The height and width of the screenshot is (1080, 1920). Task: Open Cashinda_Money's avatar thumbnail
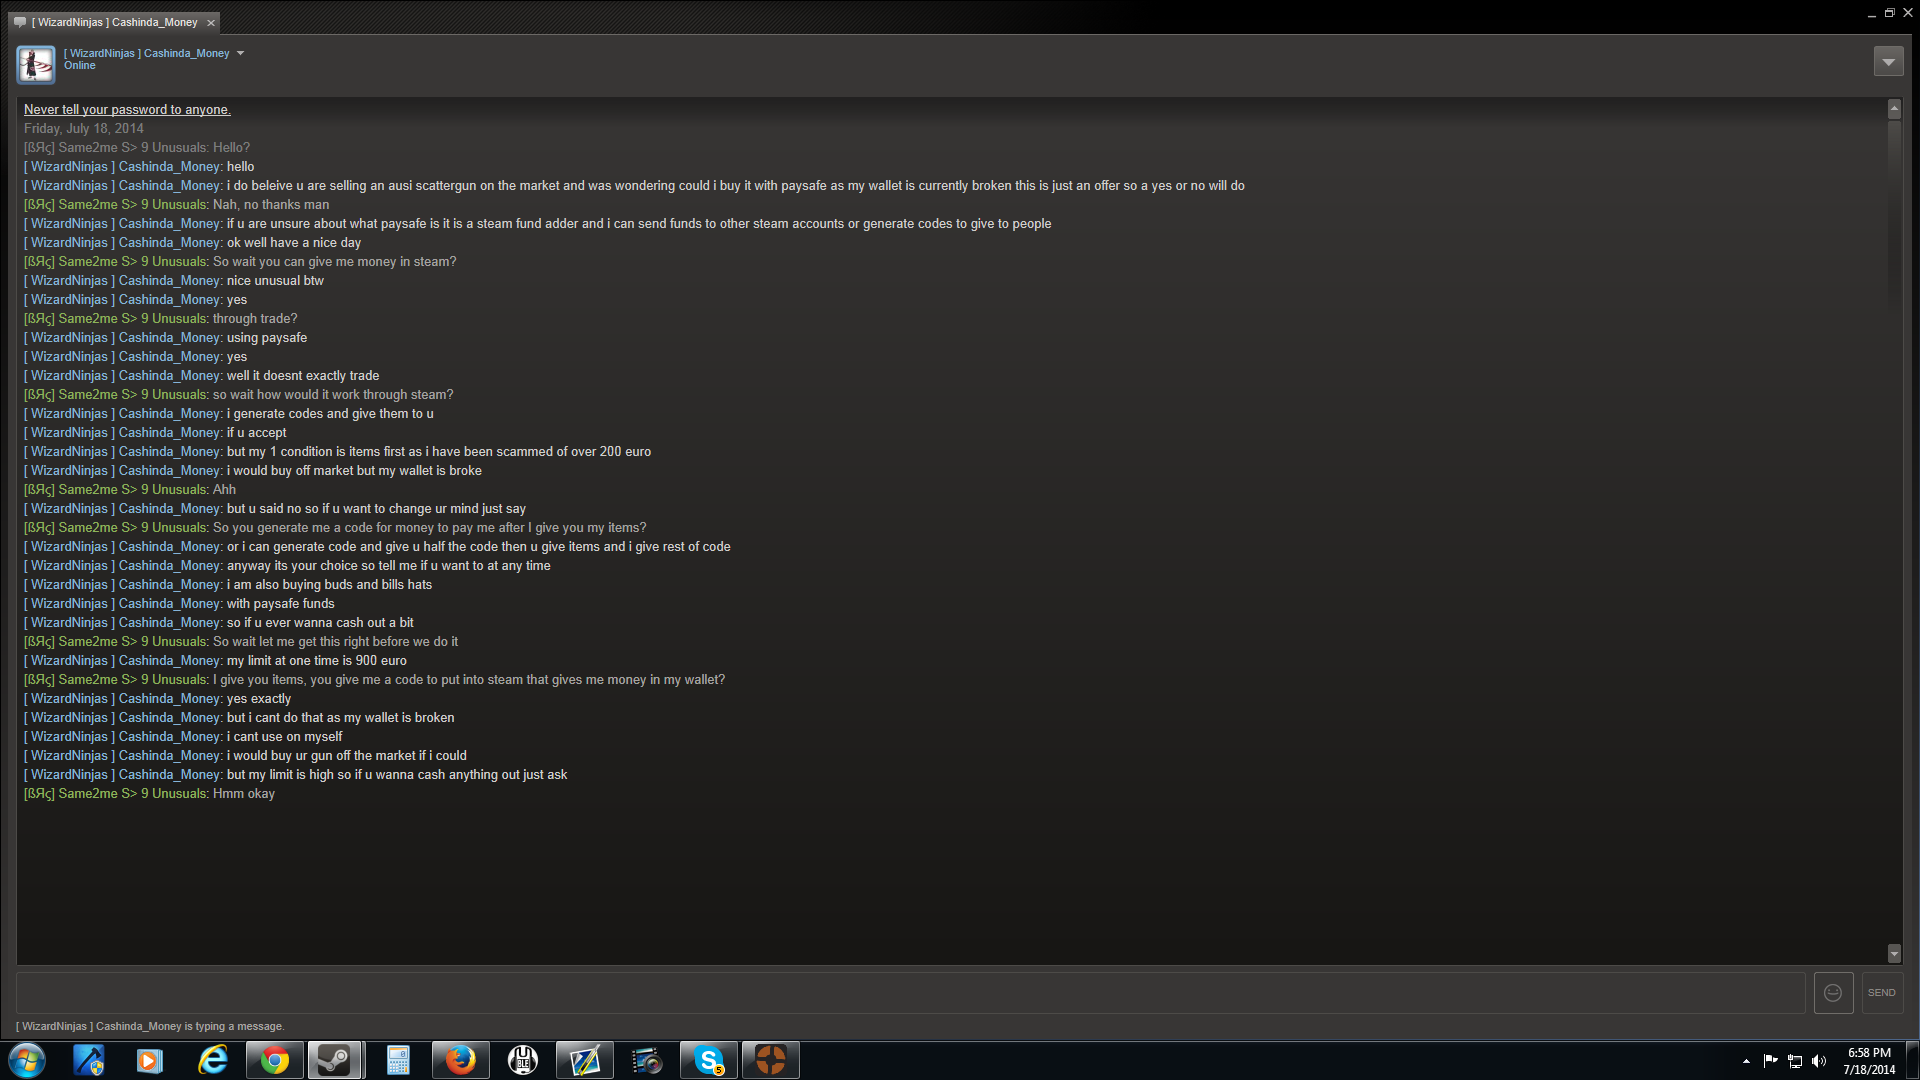(36, 65)
